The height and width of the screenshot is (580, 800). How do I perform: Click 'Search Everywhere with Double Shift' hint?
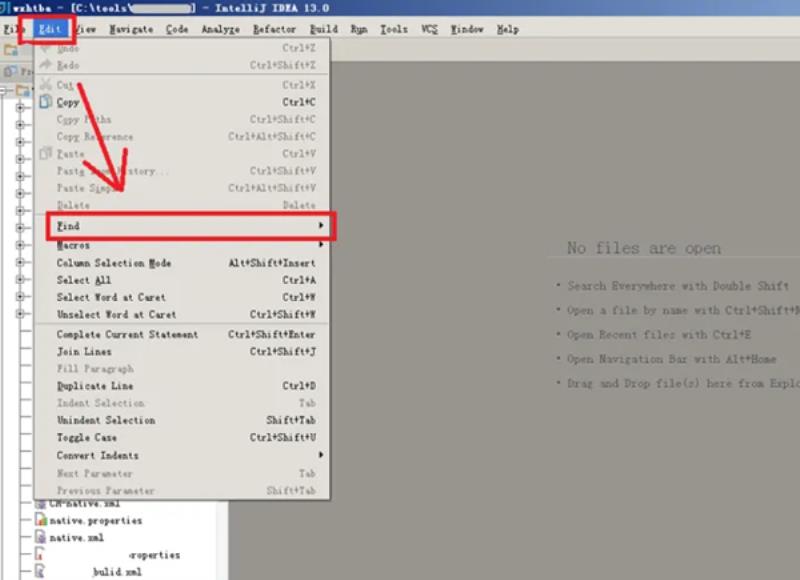coord(678,286)
